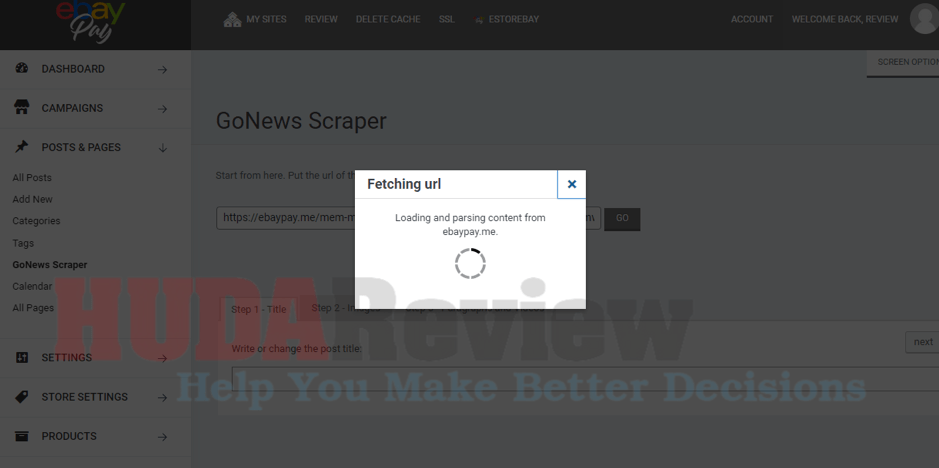Open GoNews Scraper sidebar link
The height and width of the screenshot is (468, 939).
[x=50, y=264]
